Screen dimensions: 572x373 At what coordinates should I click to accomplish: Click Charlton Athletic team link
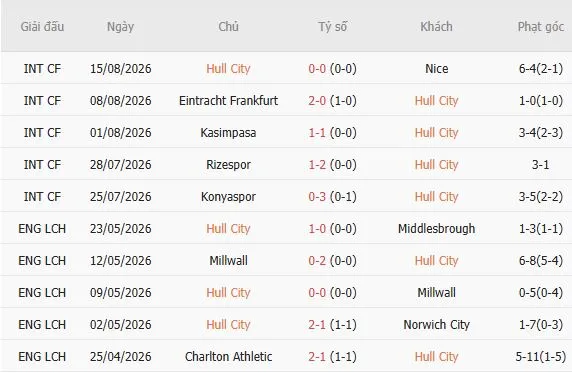pos(228,357)
